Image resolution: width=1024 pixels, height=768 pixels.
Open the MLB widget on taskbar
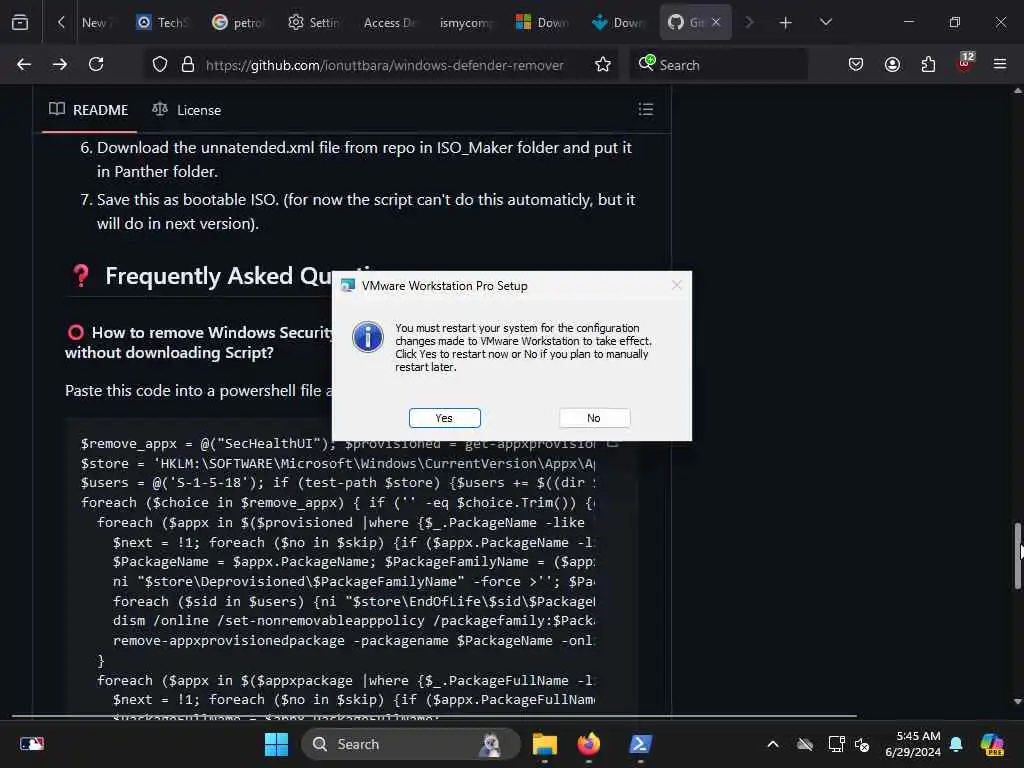tap(32, 743)
